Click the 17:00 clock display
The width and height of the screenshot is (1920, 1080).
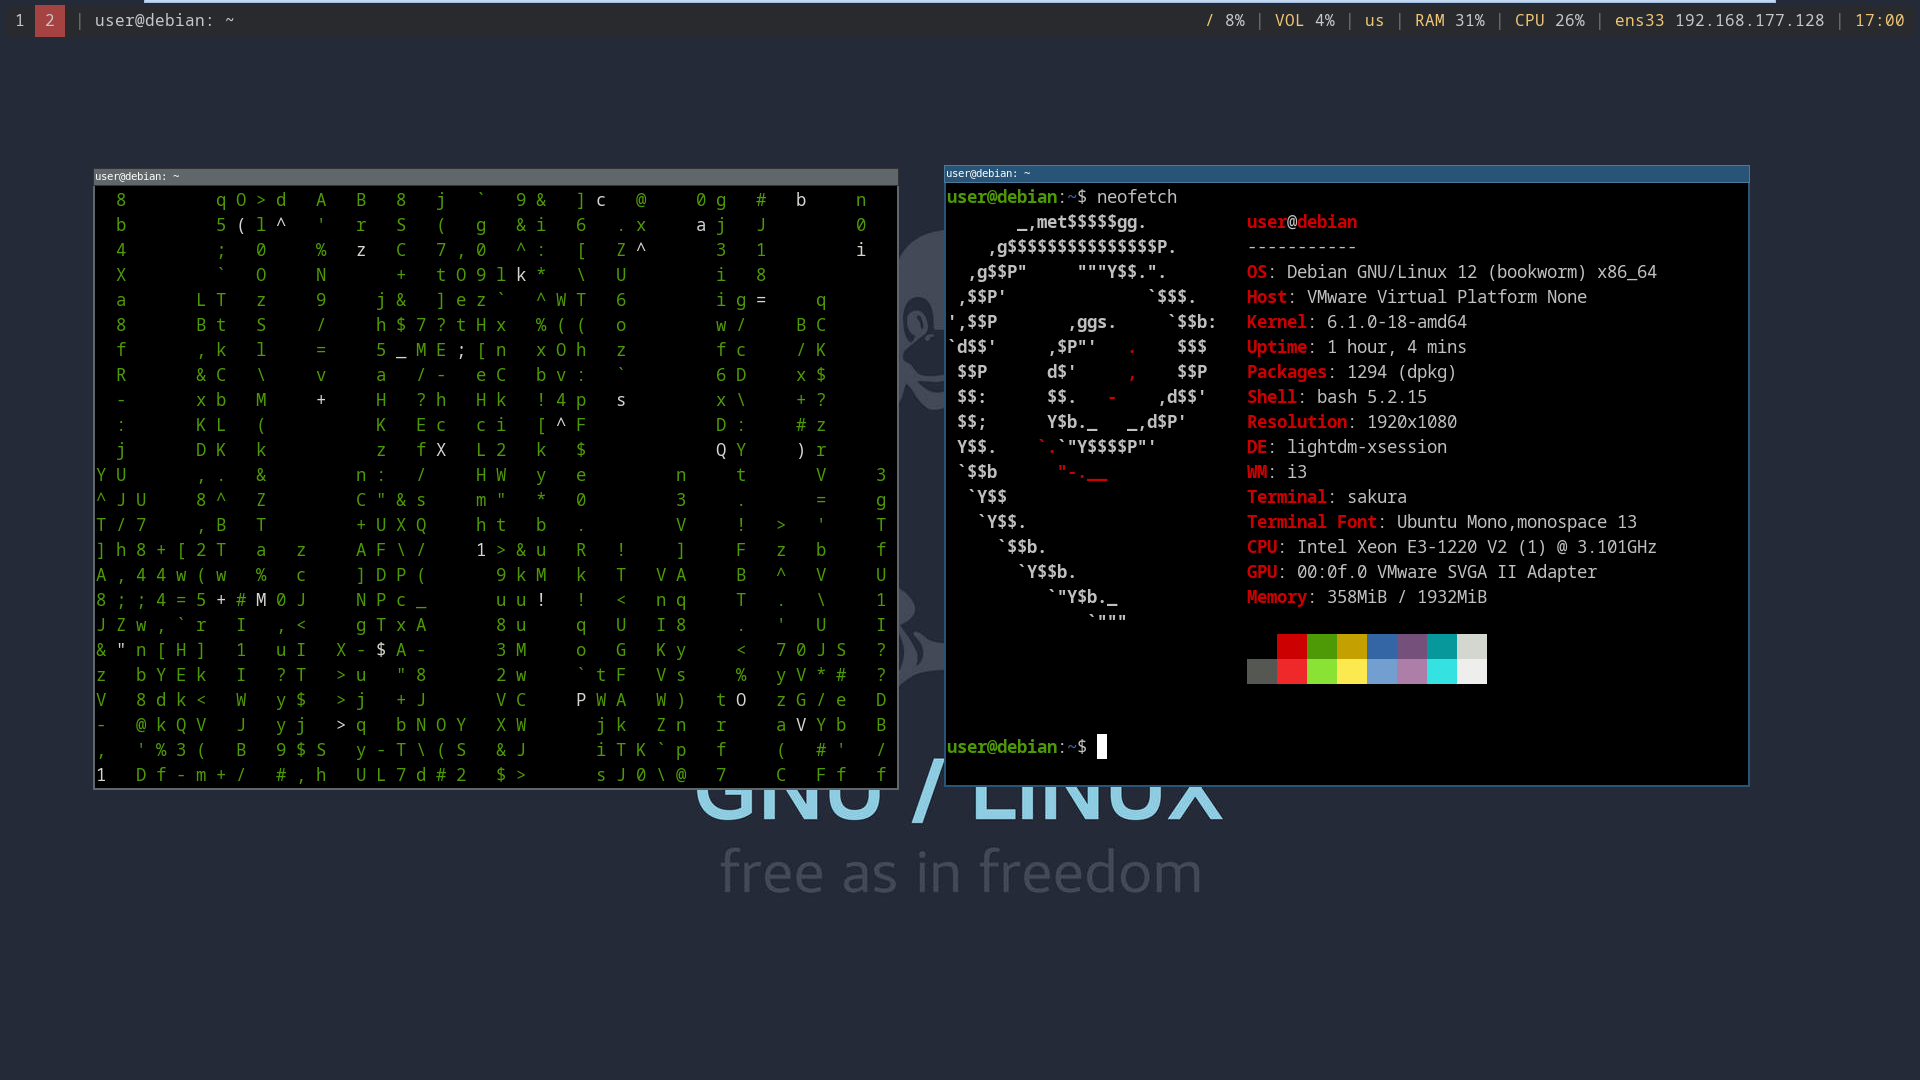[x=1881, y=20]
